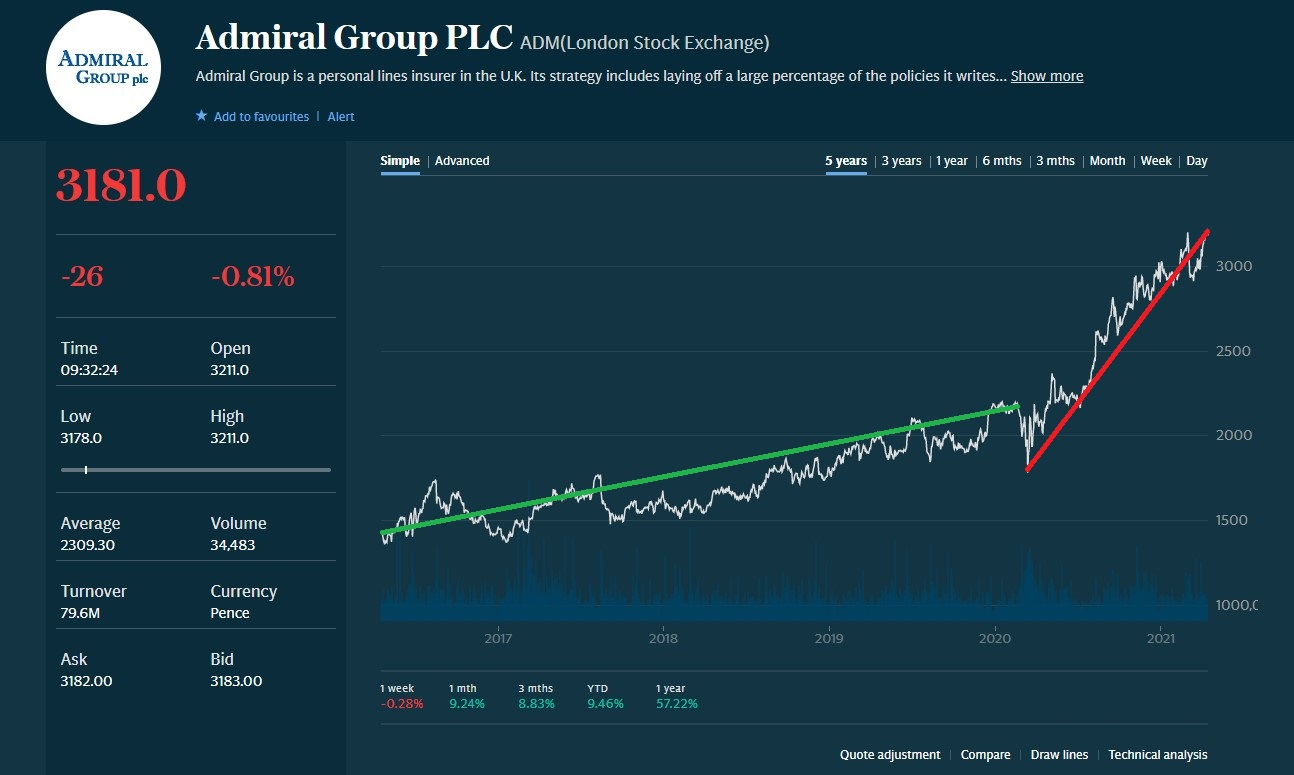Switch to the Day chart range
This screenshot has height=775, width=1294.
1197,161
